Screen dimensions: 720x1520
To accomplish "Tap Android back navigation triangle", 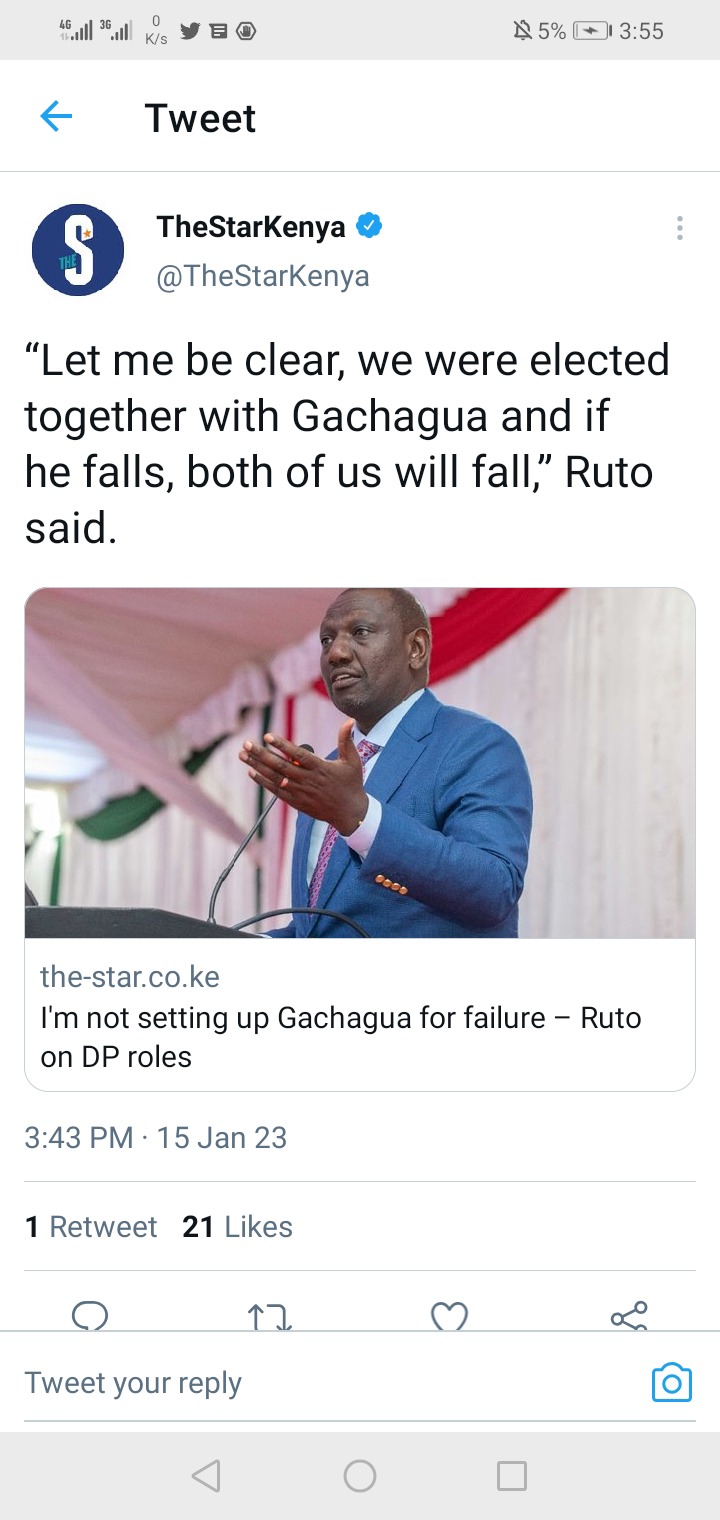I will 205,1476.
